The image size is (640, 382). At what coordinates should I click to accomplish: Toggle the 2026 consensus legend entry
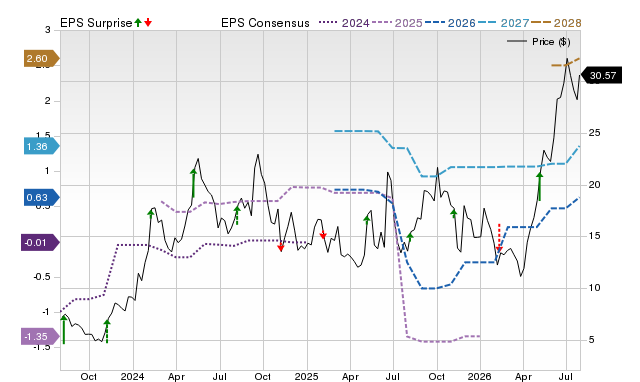[450, 23]
